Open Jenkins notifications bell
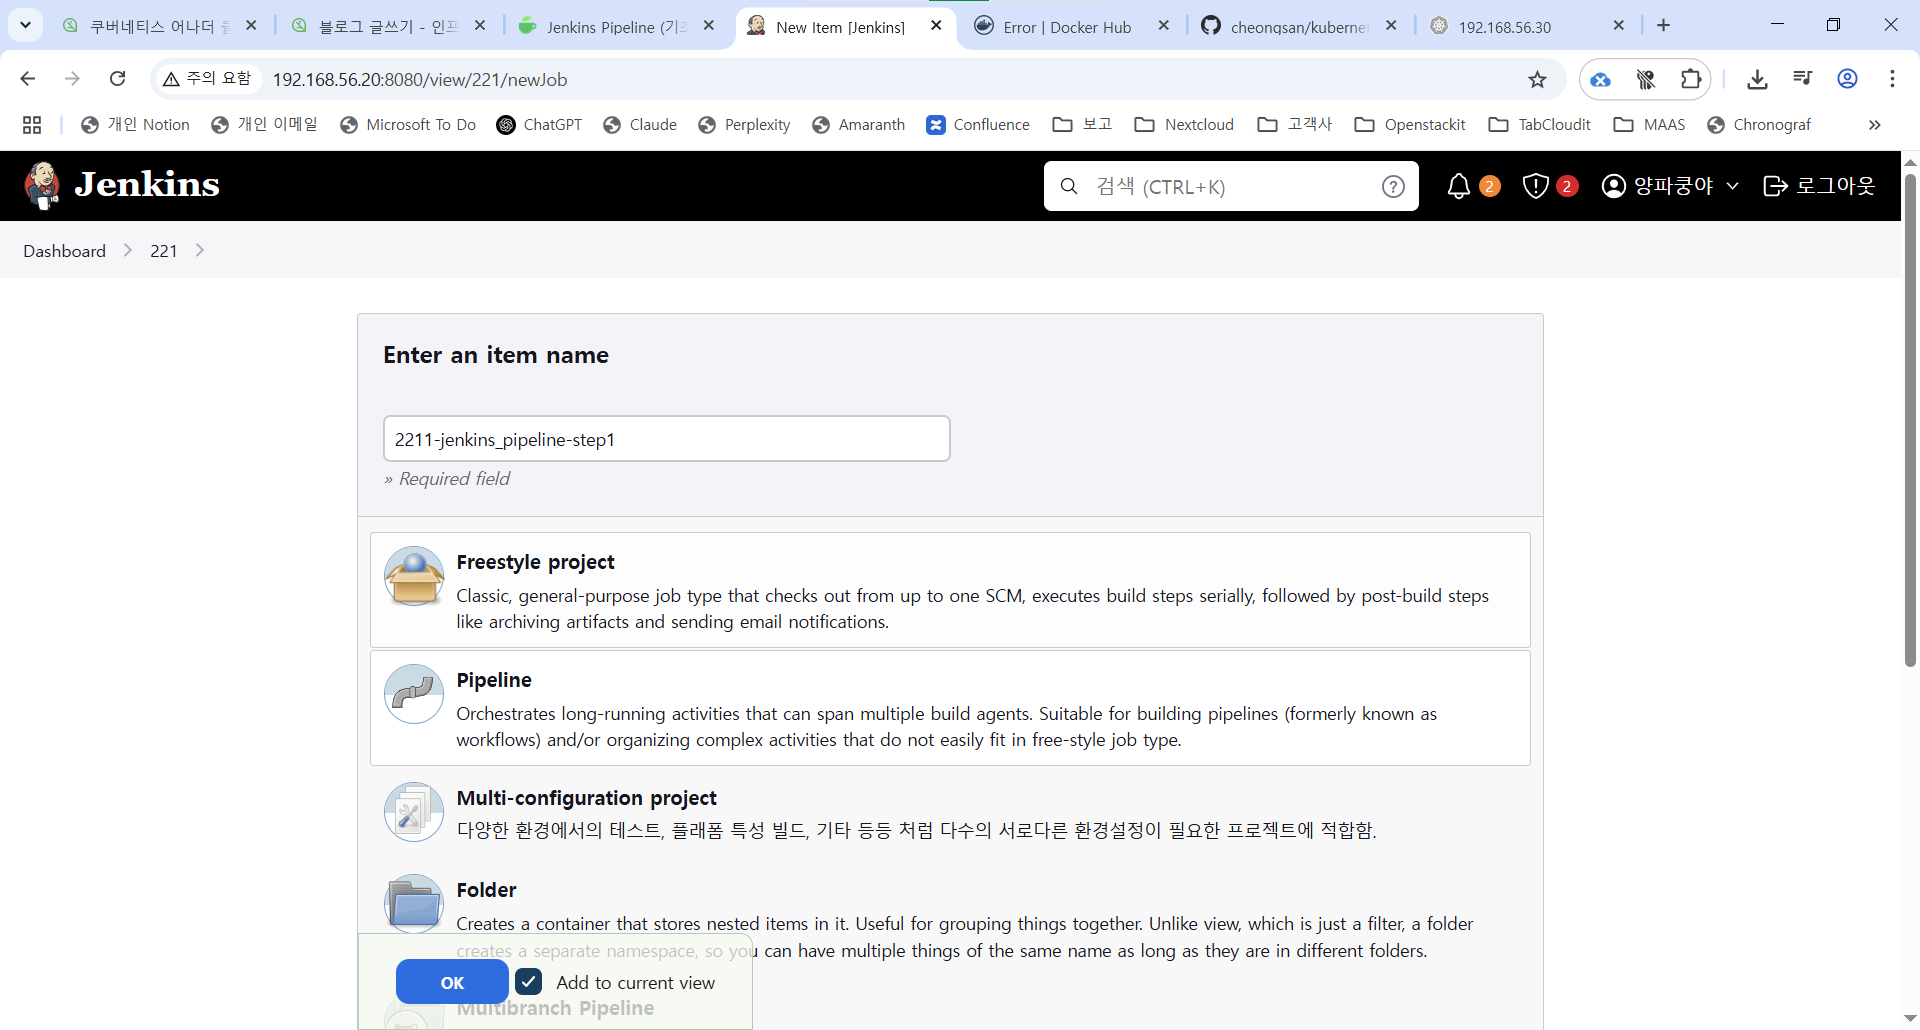1920x1030 pixels. 1459,186
